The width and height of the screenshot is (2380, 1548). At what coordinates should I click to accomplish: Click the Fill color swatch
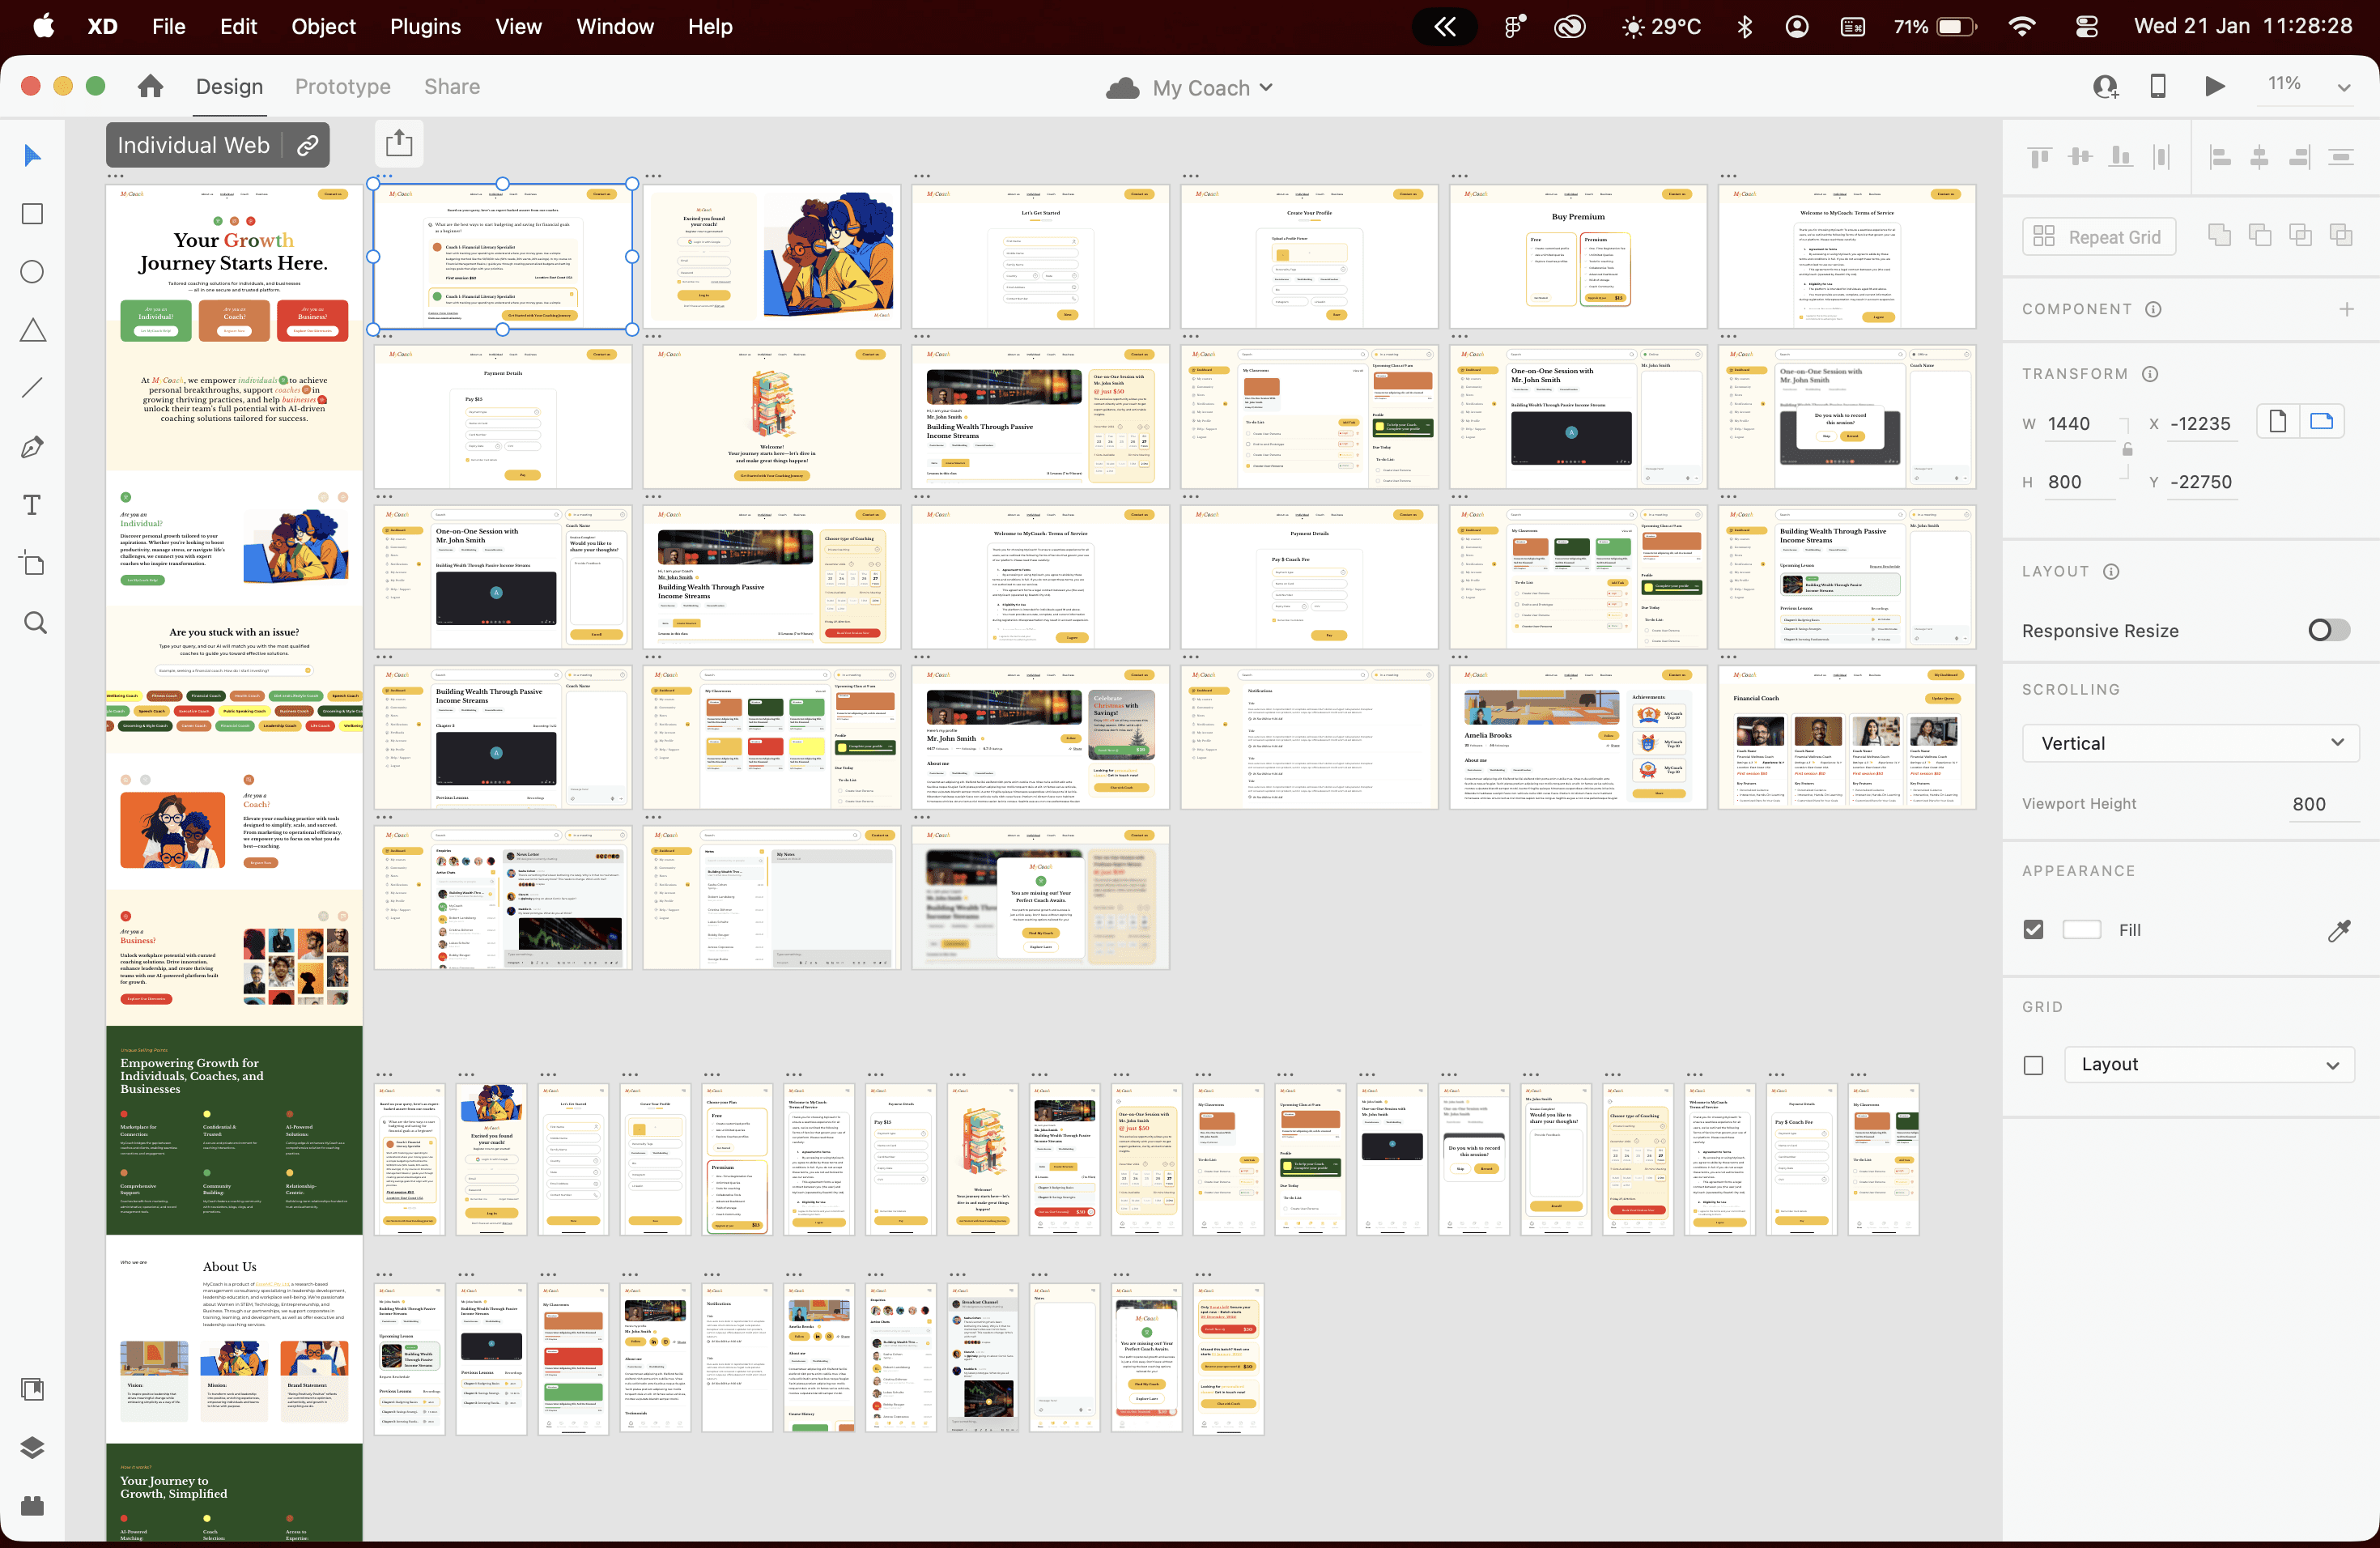pos(2081,930)
